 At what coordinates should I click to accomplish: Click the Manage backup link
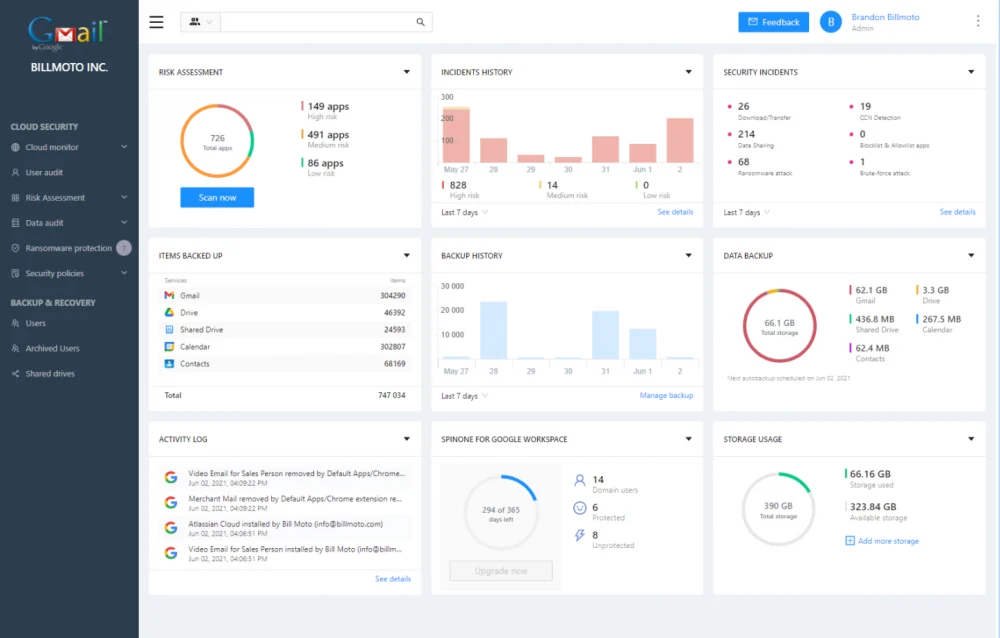pyautogui.click(x=666, y=396)
